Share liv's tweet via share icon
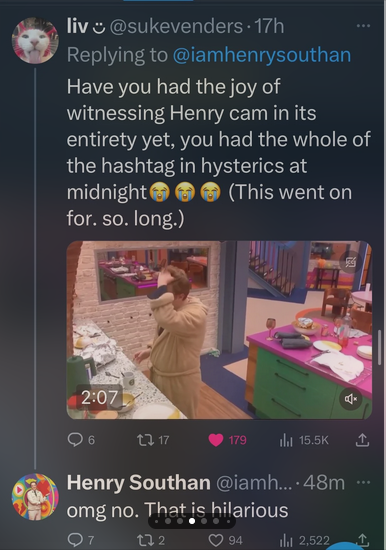386x551 pixels. (x=362, y=440)
